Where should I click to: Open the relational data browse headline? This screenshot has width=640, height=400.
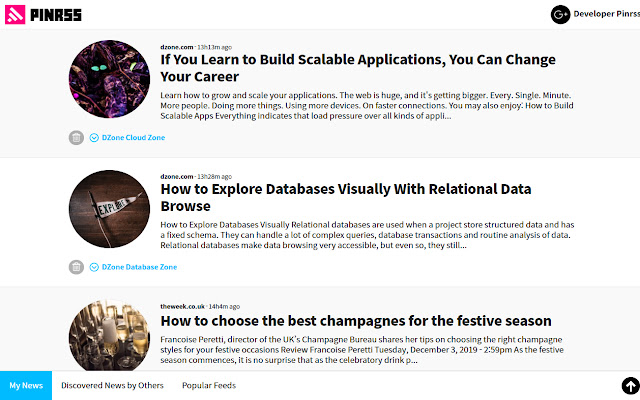click(x=345, y=197)
